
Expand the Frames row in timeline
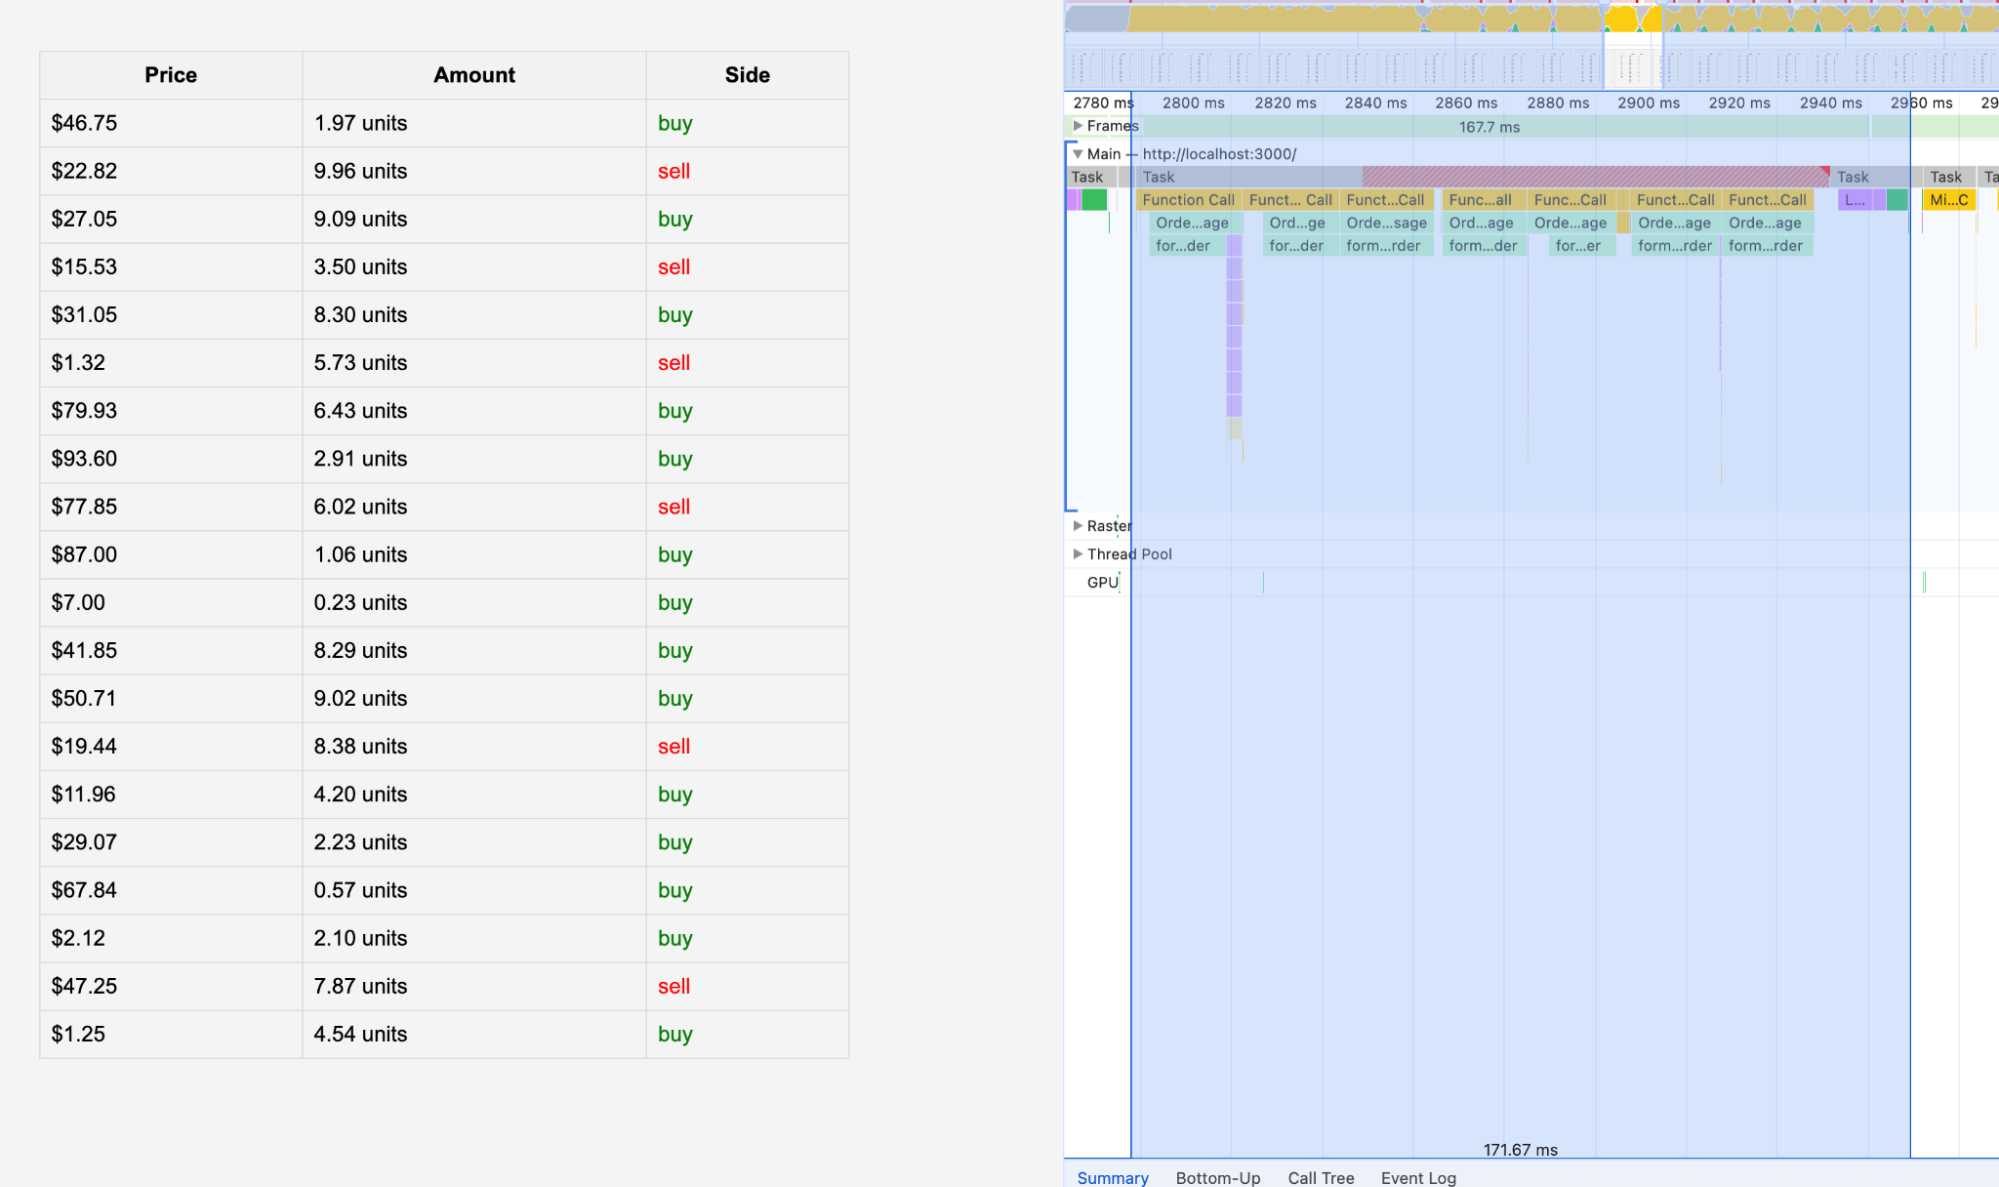[1078, 124]
